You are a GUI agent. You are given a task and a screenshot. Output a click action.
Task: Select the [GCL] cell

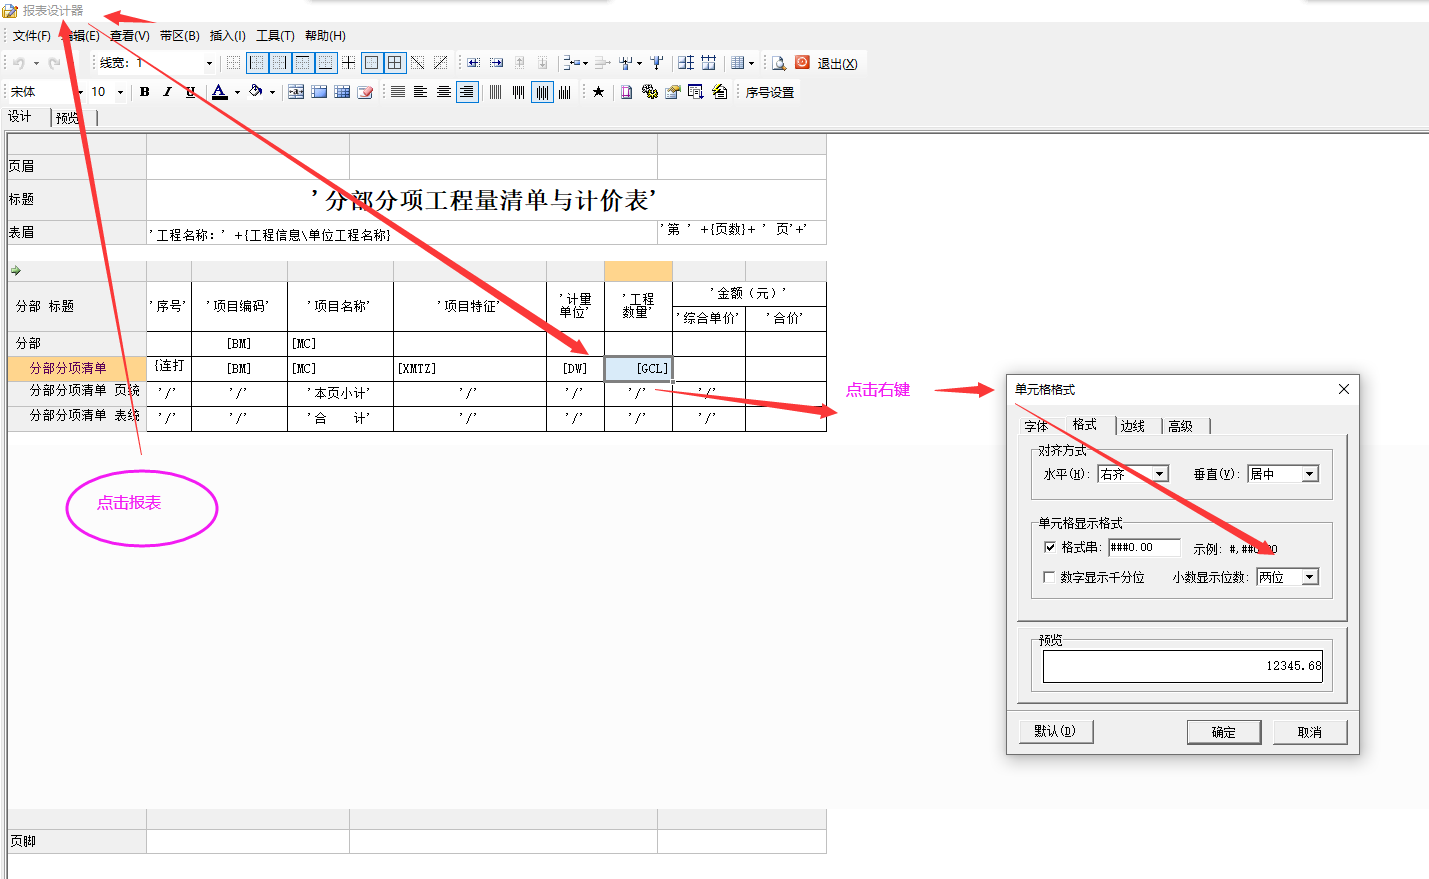pyautogui.click(x=638, y=368)
